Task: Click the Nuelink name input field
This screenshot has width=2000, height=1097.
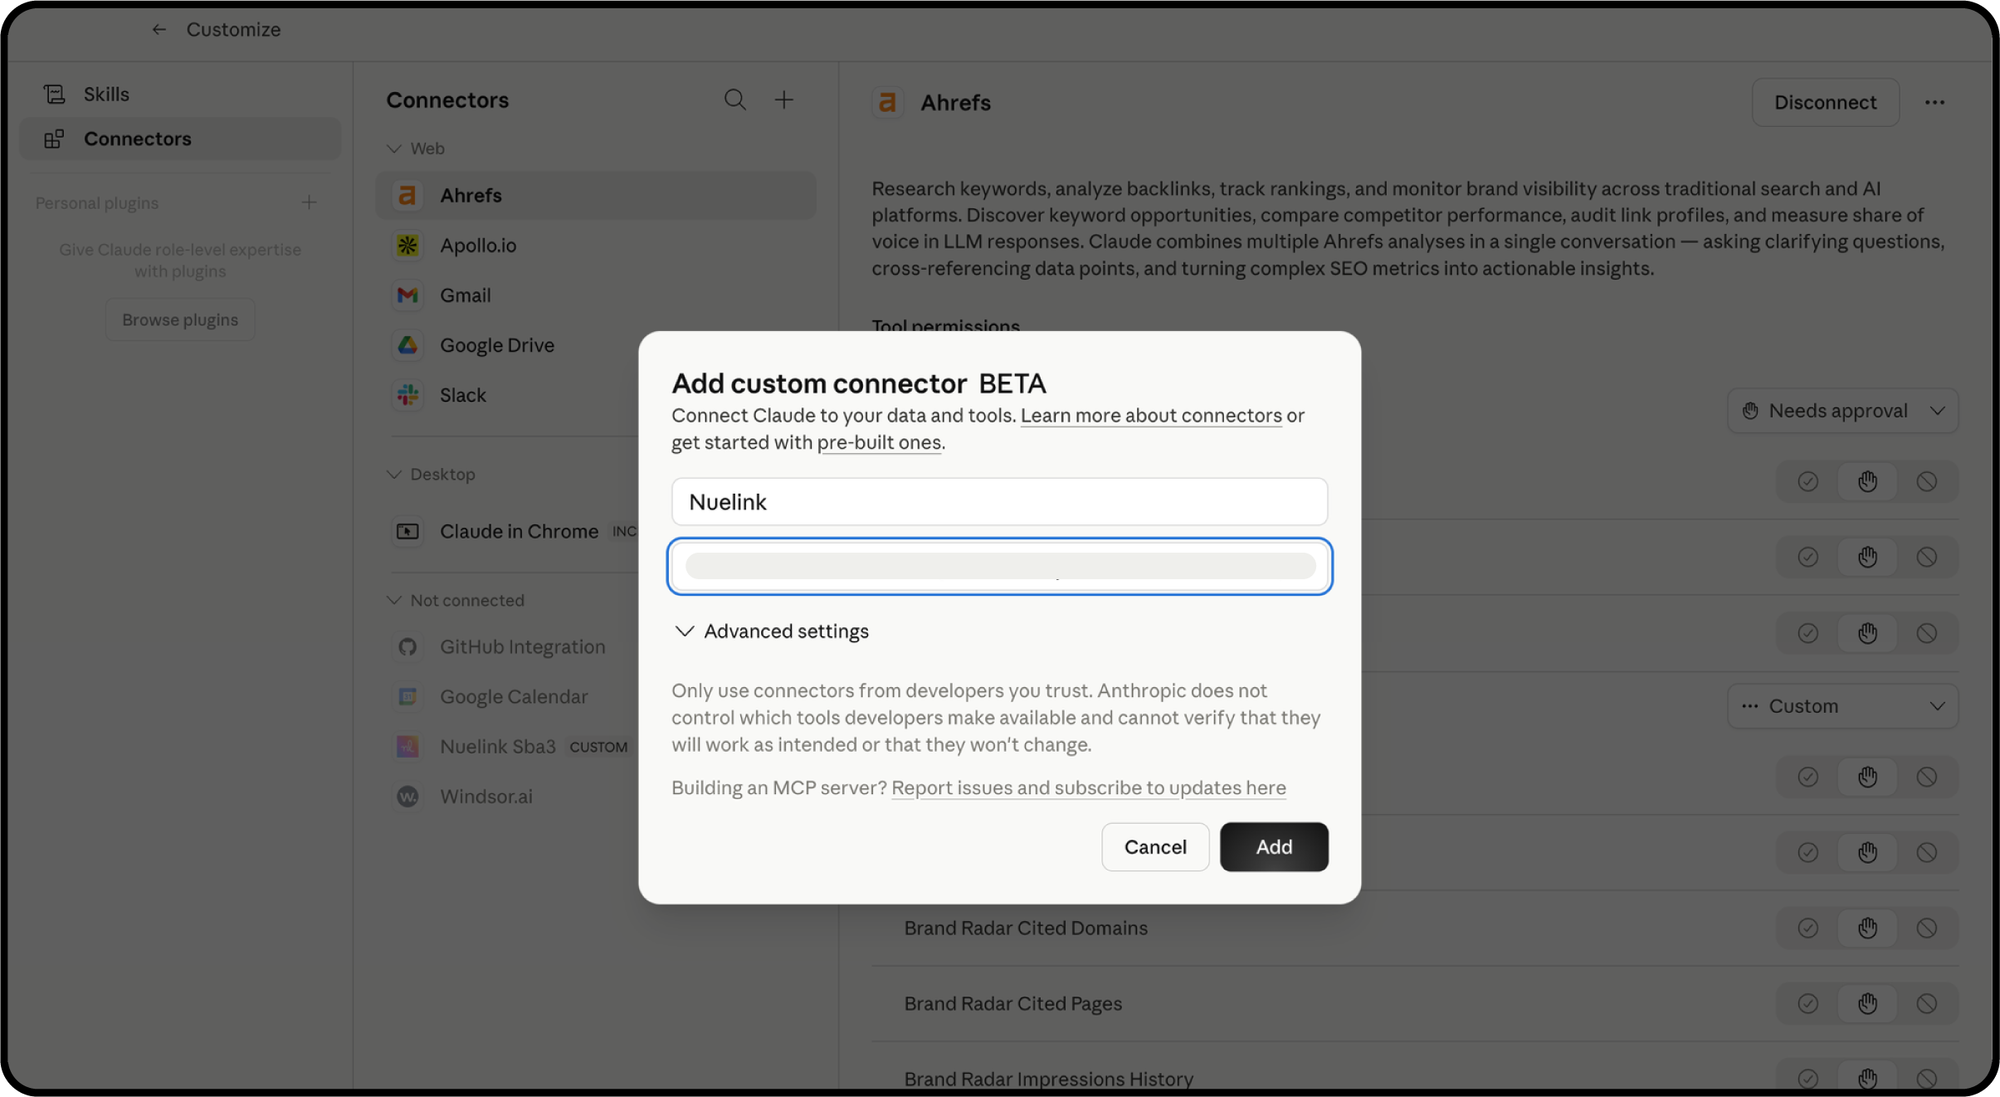Action: [x=998, y=502]
